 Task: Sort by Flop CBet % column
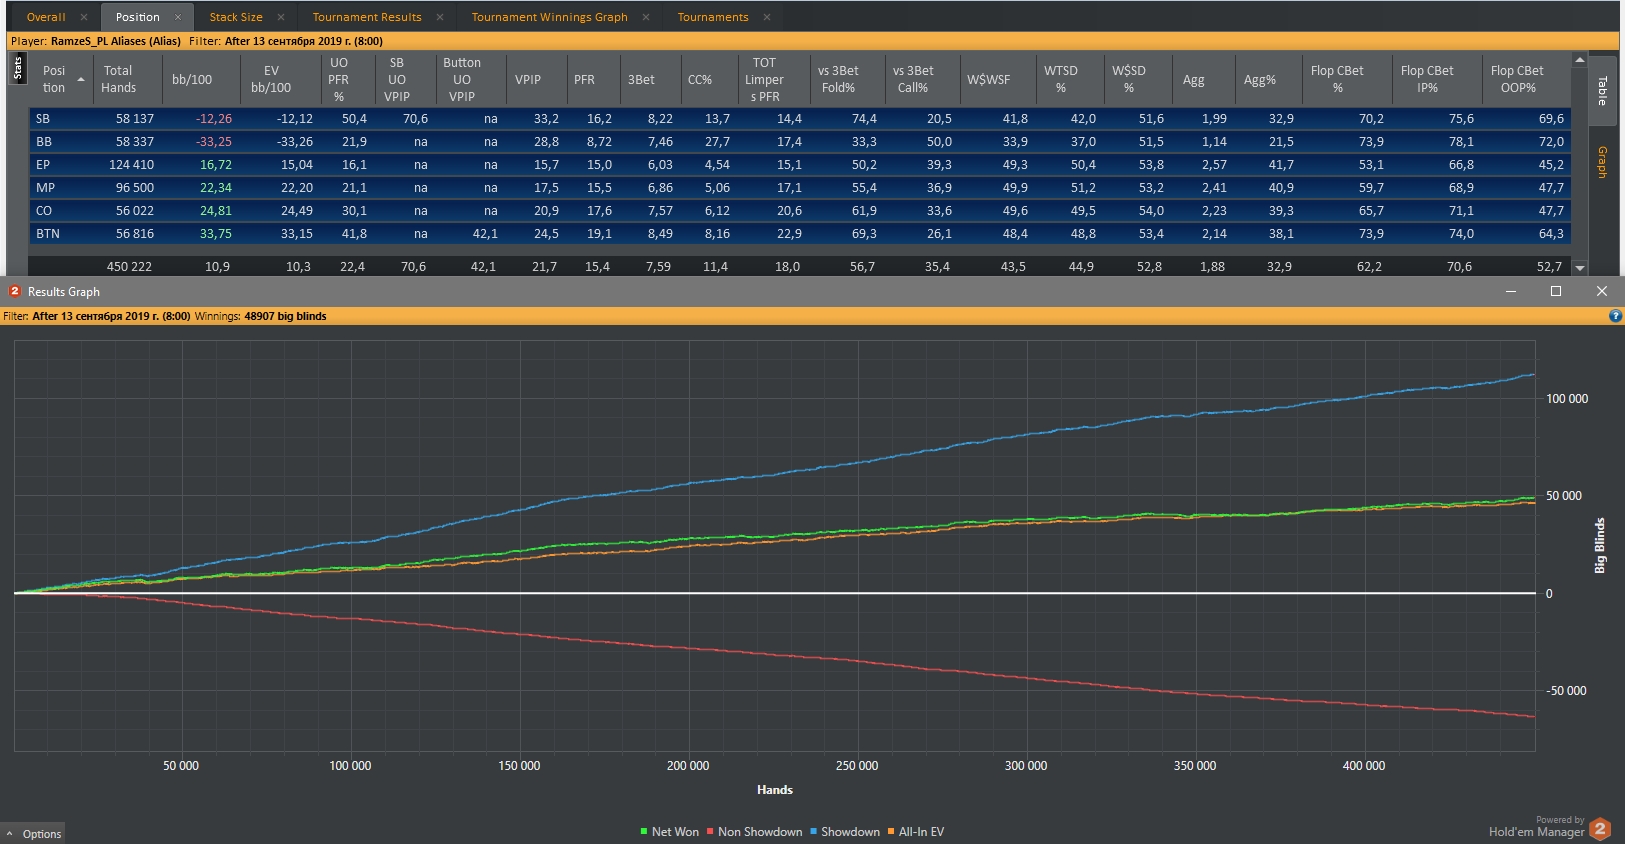[x=1346, y=79]
